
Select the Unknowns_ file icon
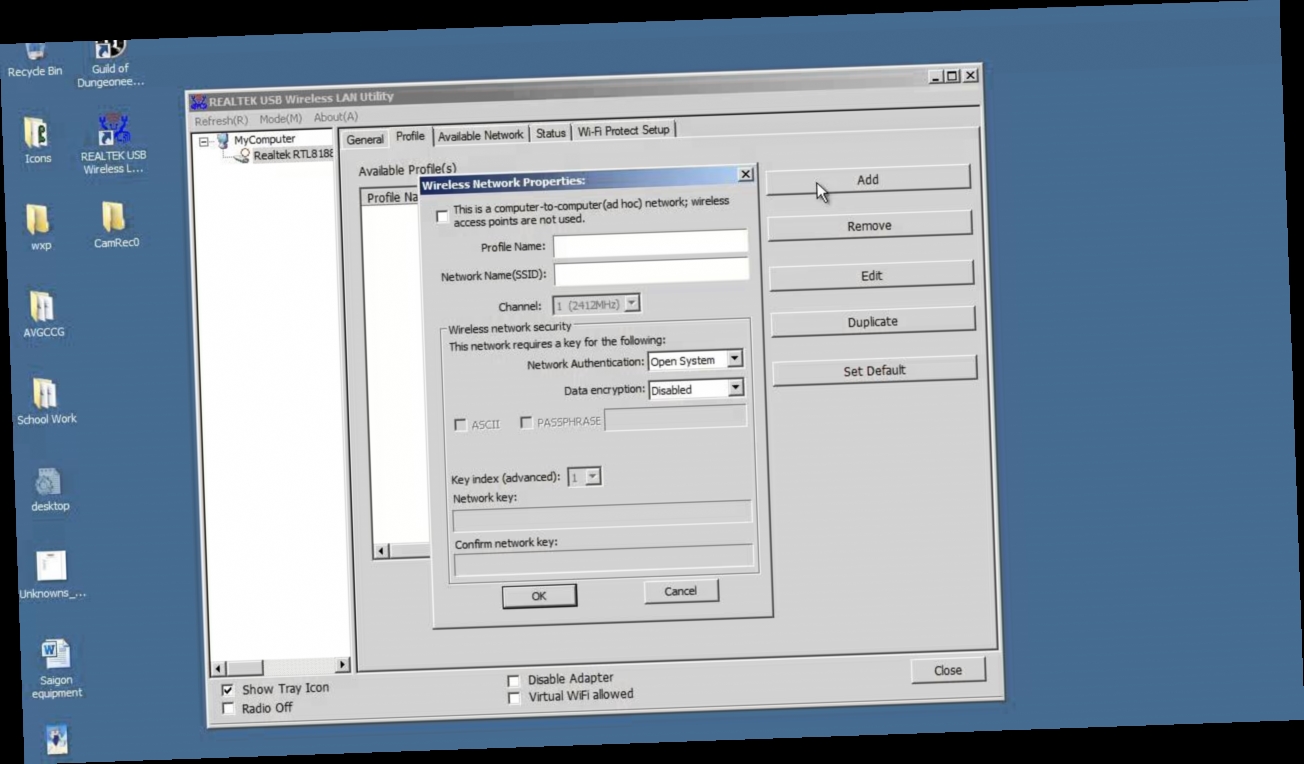coord(52,575)
